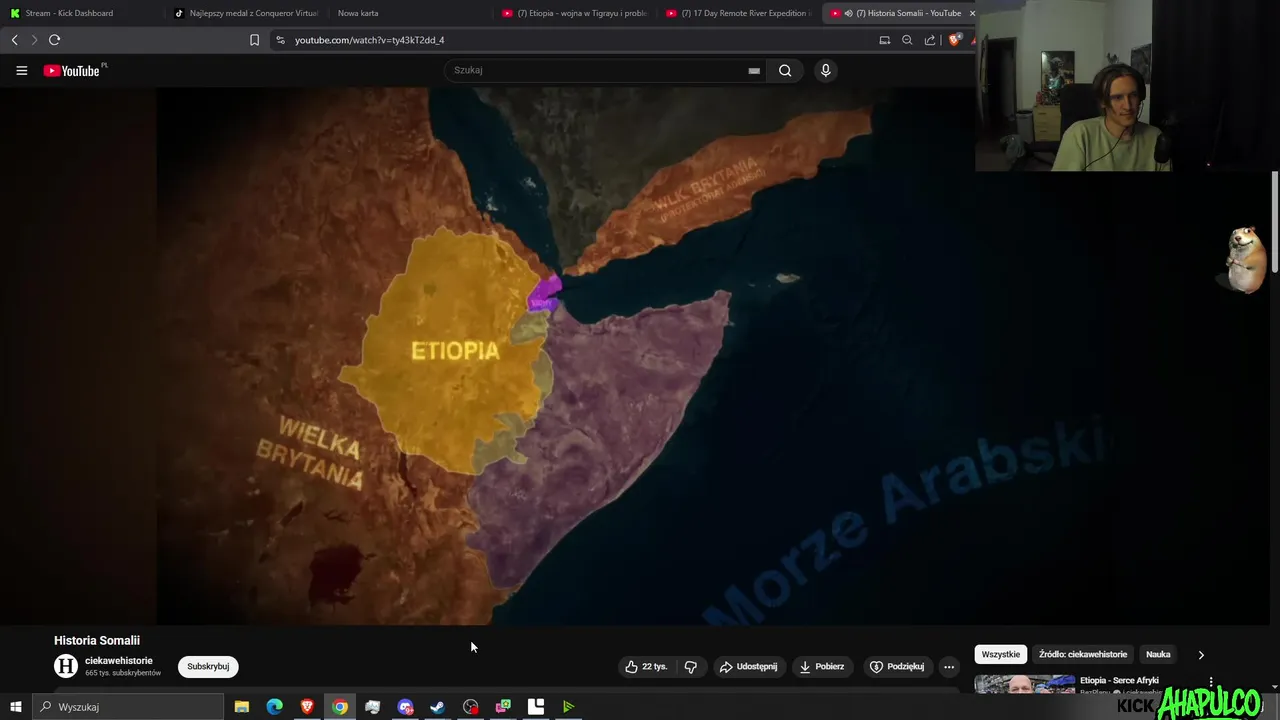
Task: Subscribe using the Subskrybuj button
Action: [208, 666]
